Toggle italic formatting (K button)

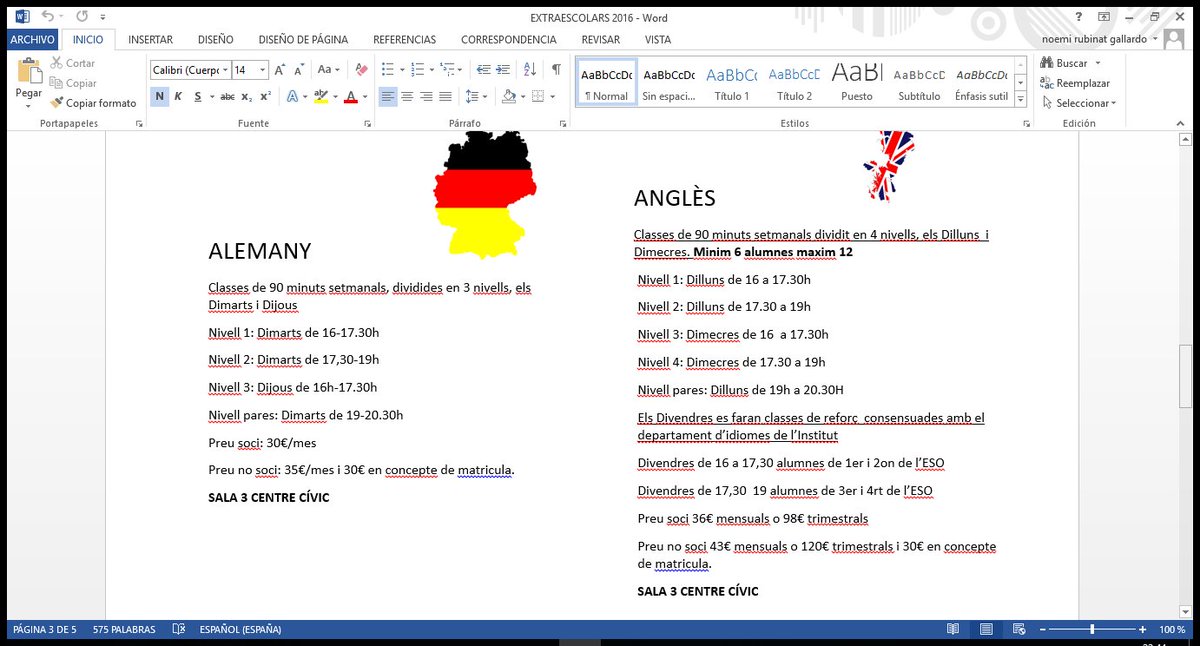click(178, 96)
